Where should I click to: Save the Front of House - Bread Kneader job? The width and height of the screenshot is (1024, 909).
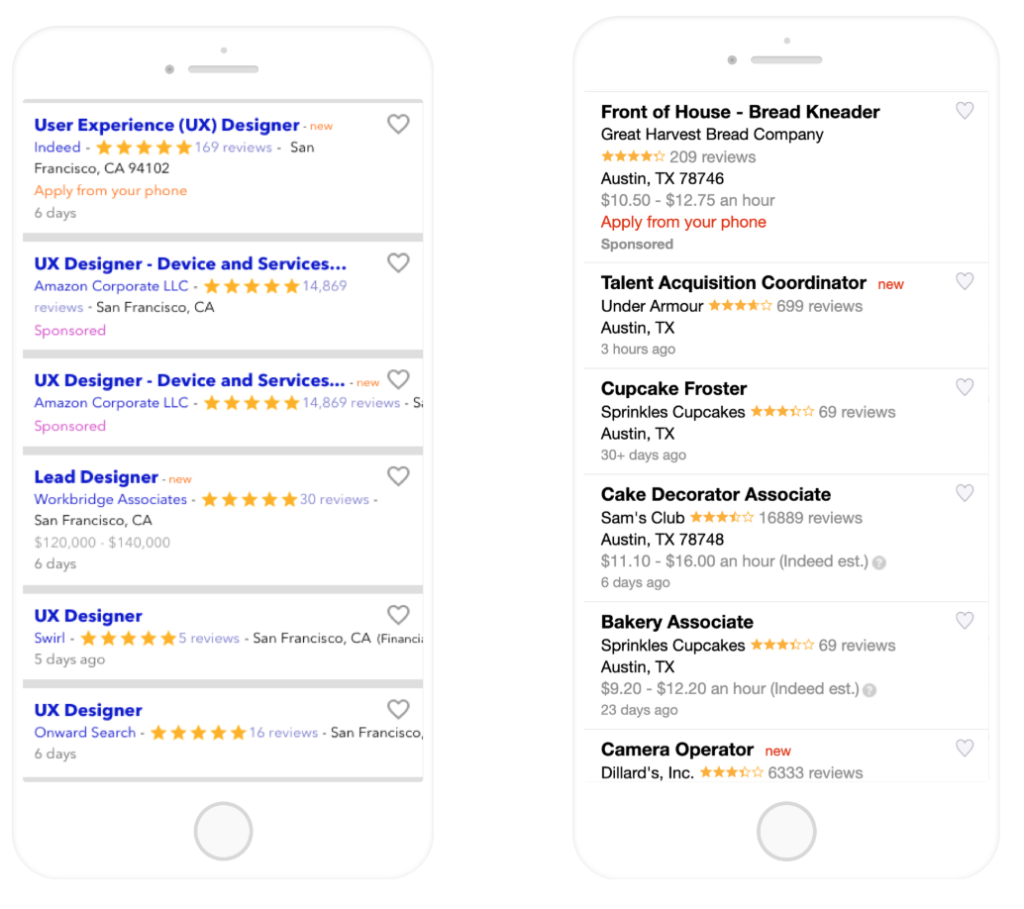[964, 111]
